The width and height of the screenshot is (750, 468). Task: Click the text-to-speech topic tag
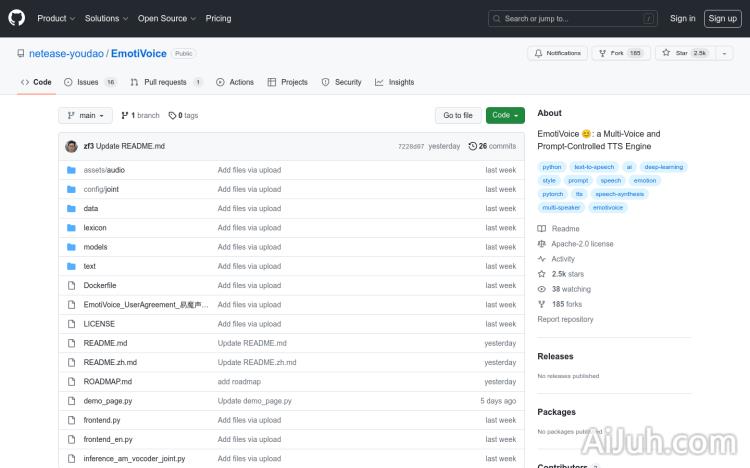pos(594,167)
